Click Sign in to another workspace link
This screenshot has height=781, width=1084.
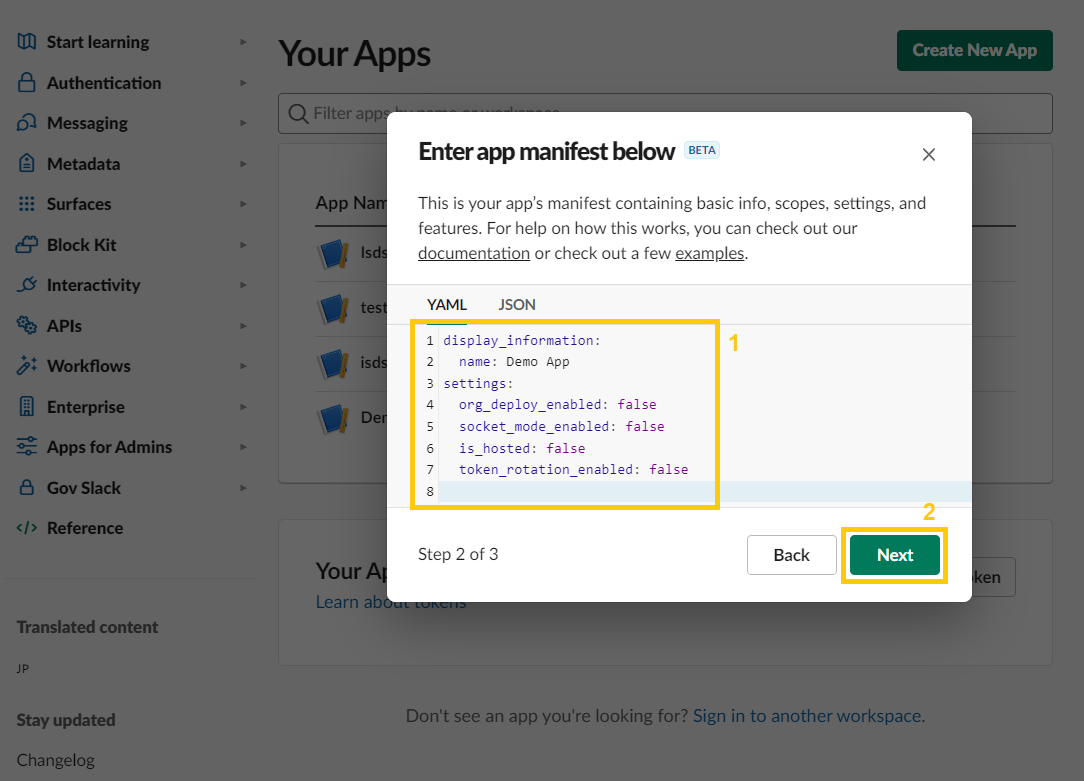(x=807, y=716)
